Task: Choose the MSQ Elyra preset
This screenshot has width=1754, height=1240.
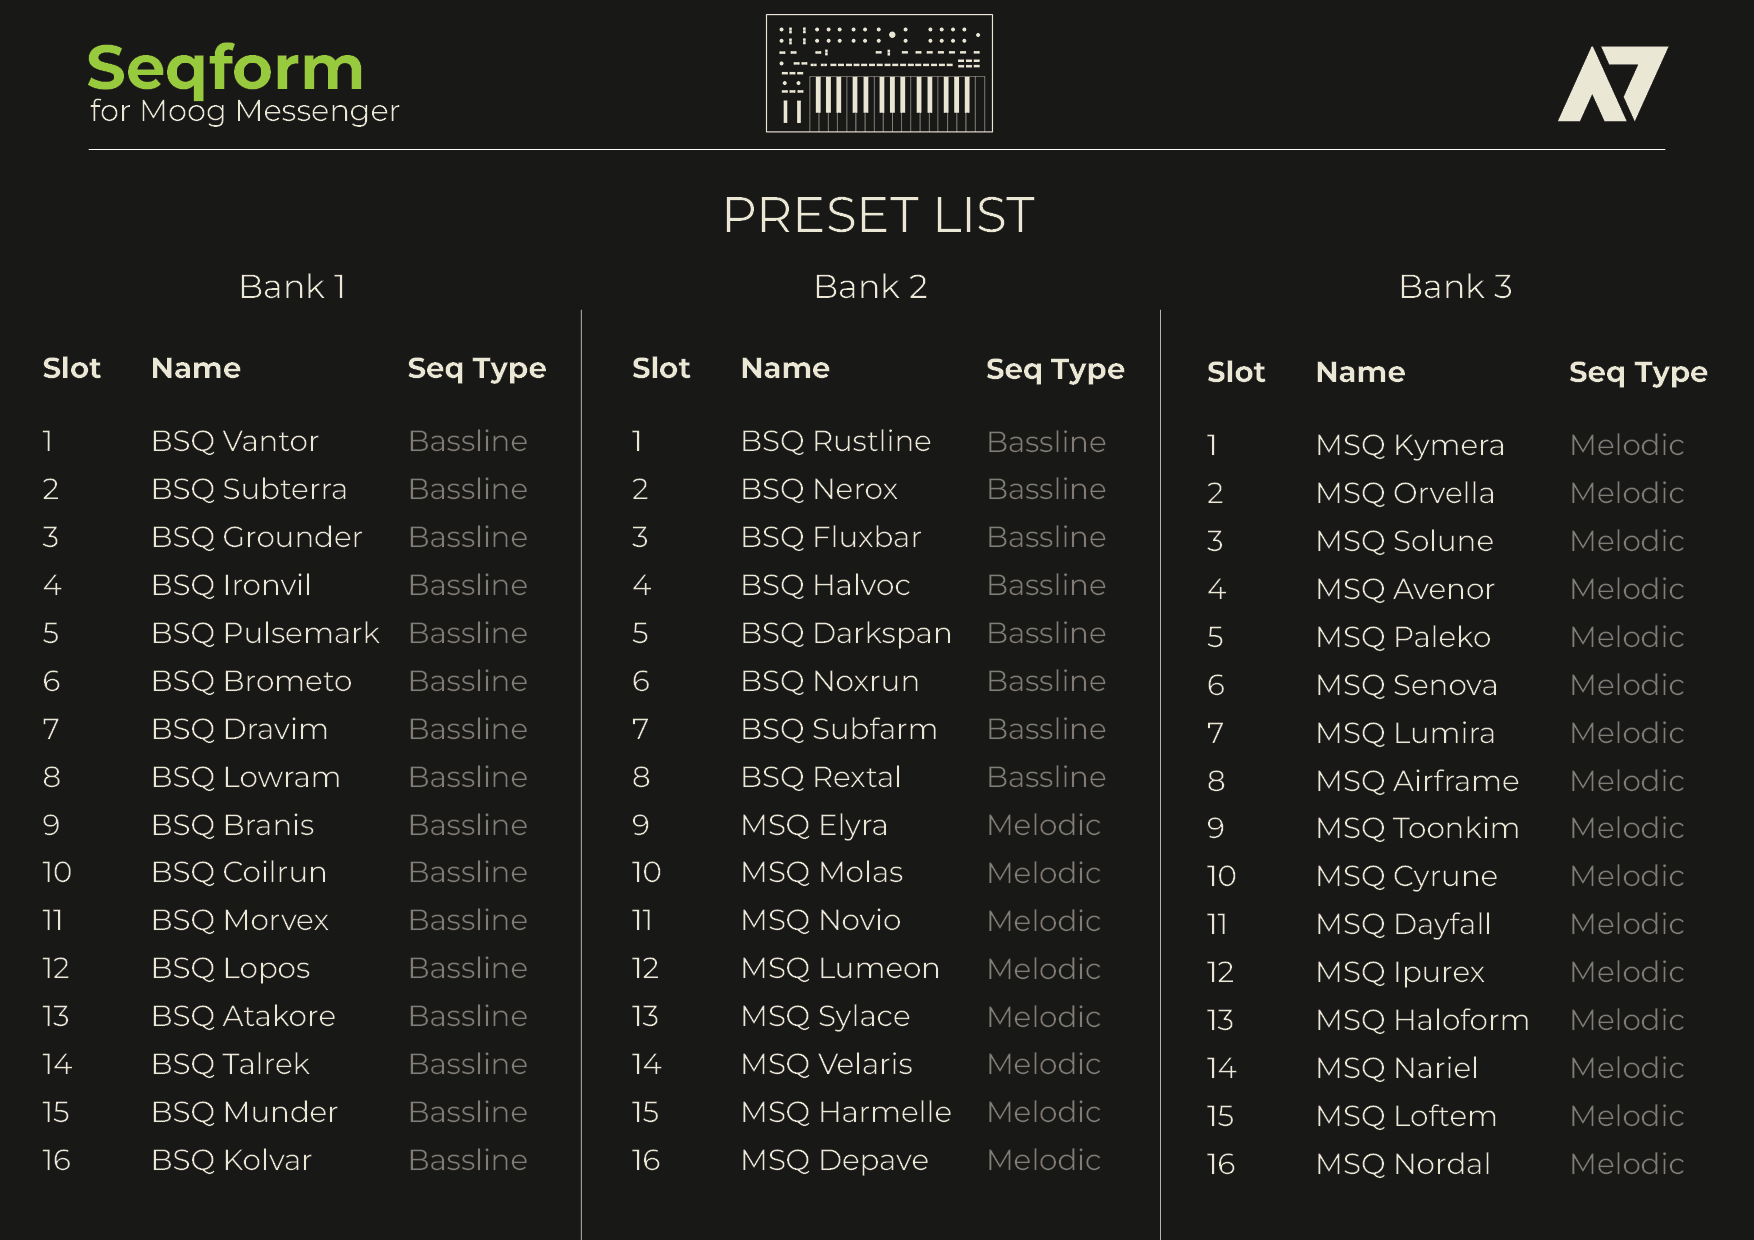Action: pos(814,825)
